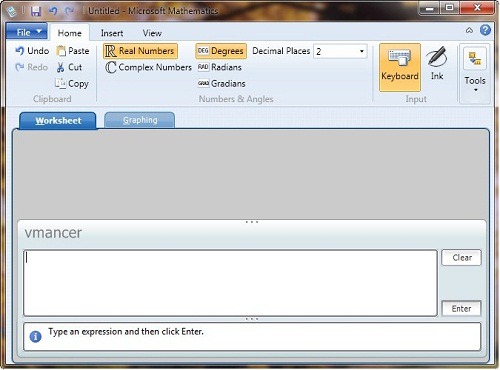
Task: Click the info icon beside the hint text
Action: 36,336
